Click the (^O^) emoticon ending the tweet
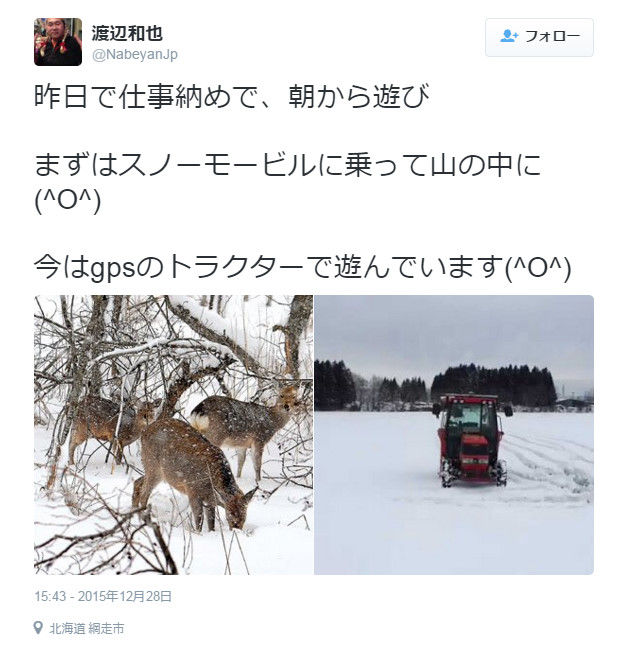Viewport: 629px width, 645px height. point(538,268)
